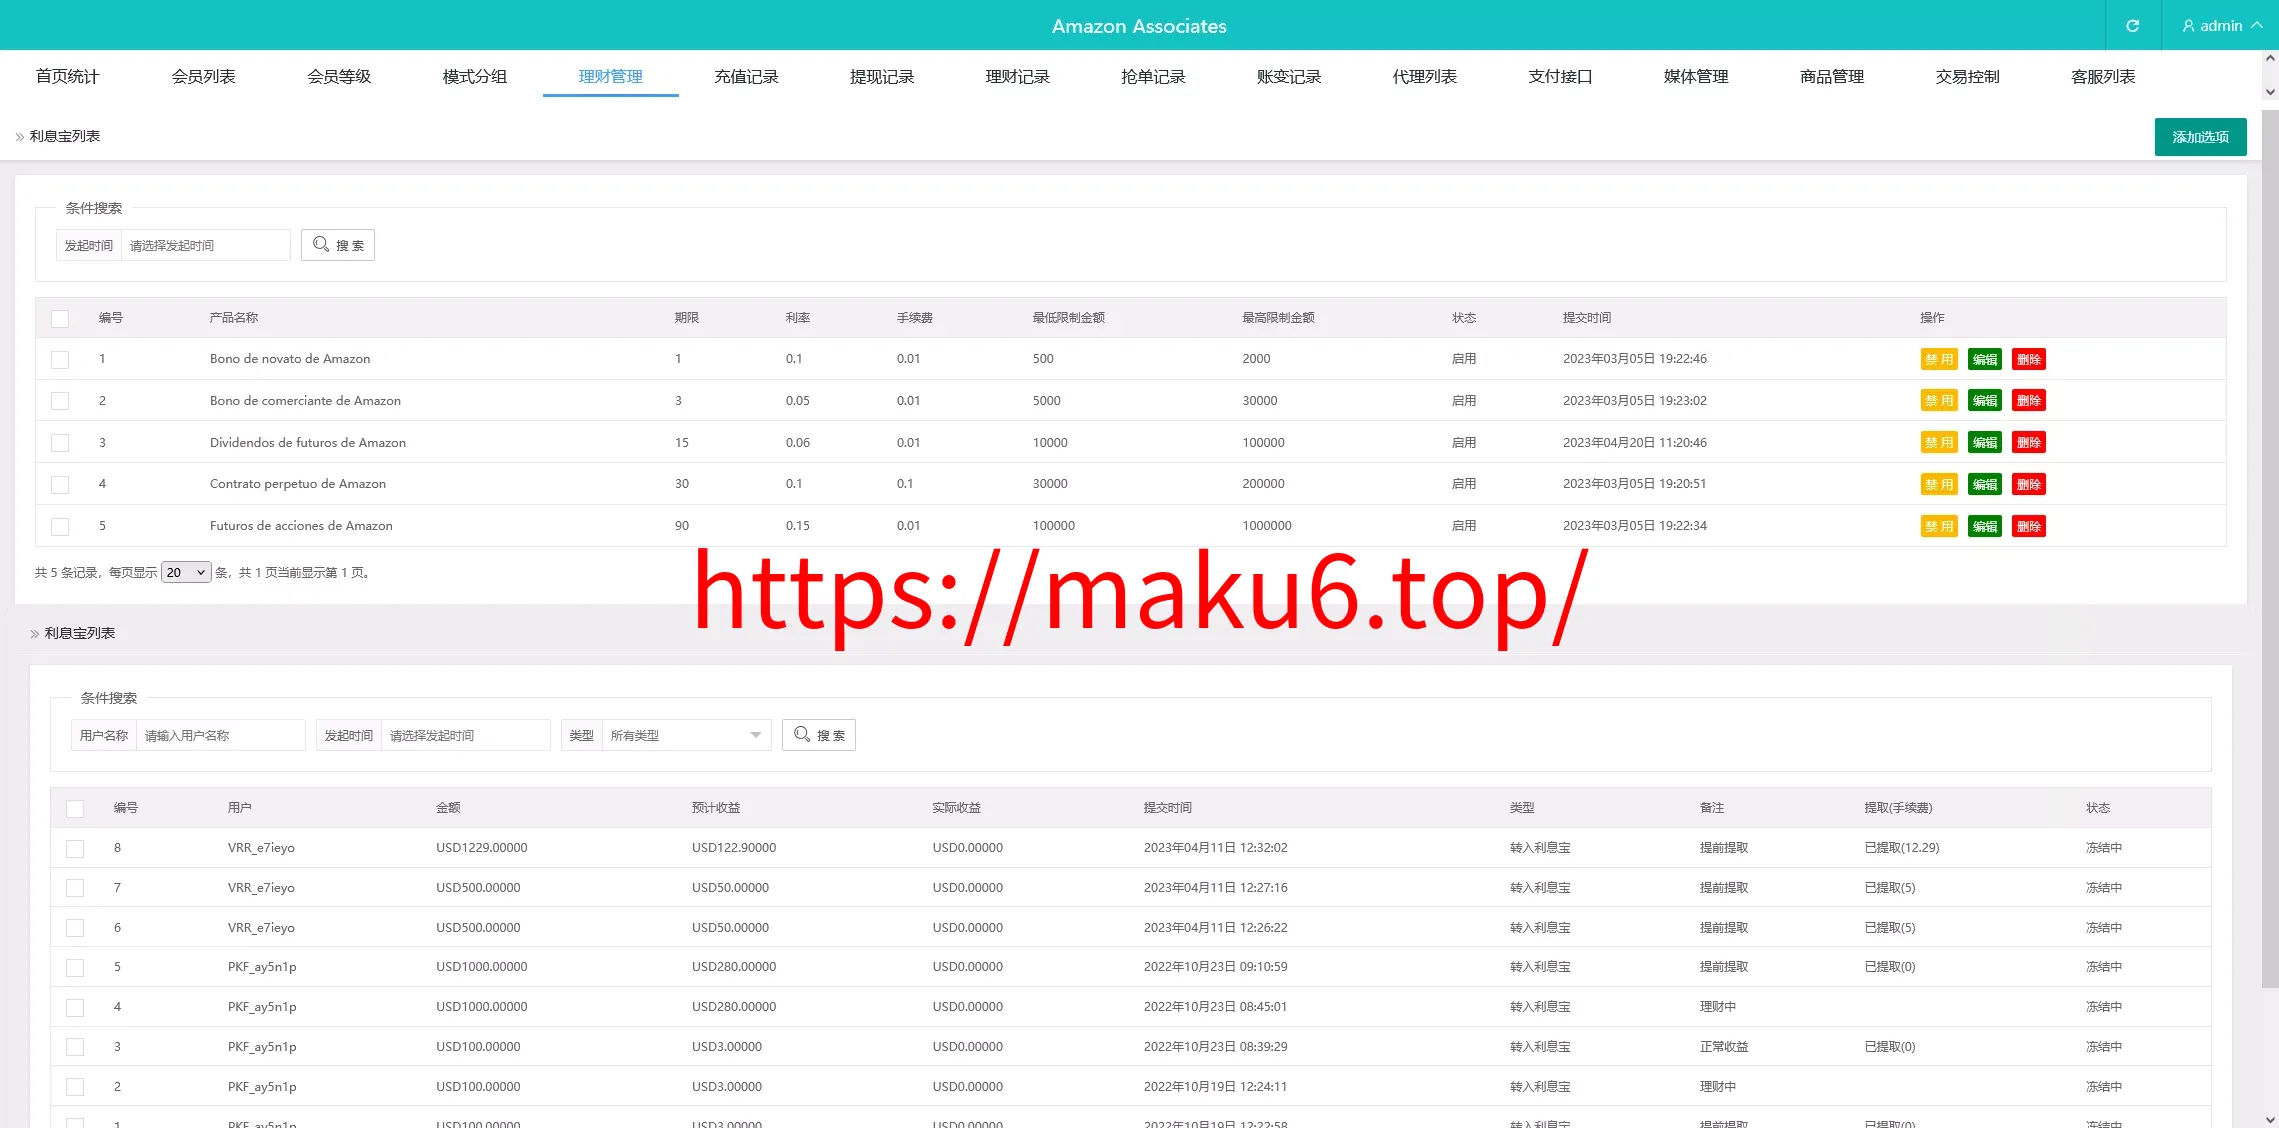Tick the Contrato perpetuo de Amazon checkbox
The height and width of the screenshot is (1128, 2279).
[60, 484]
